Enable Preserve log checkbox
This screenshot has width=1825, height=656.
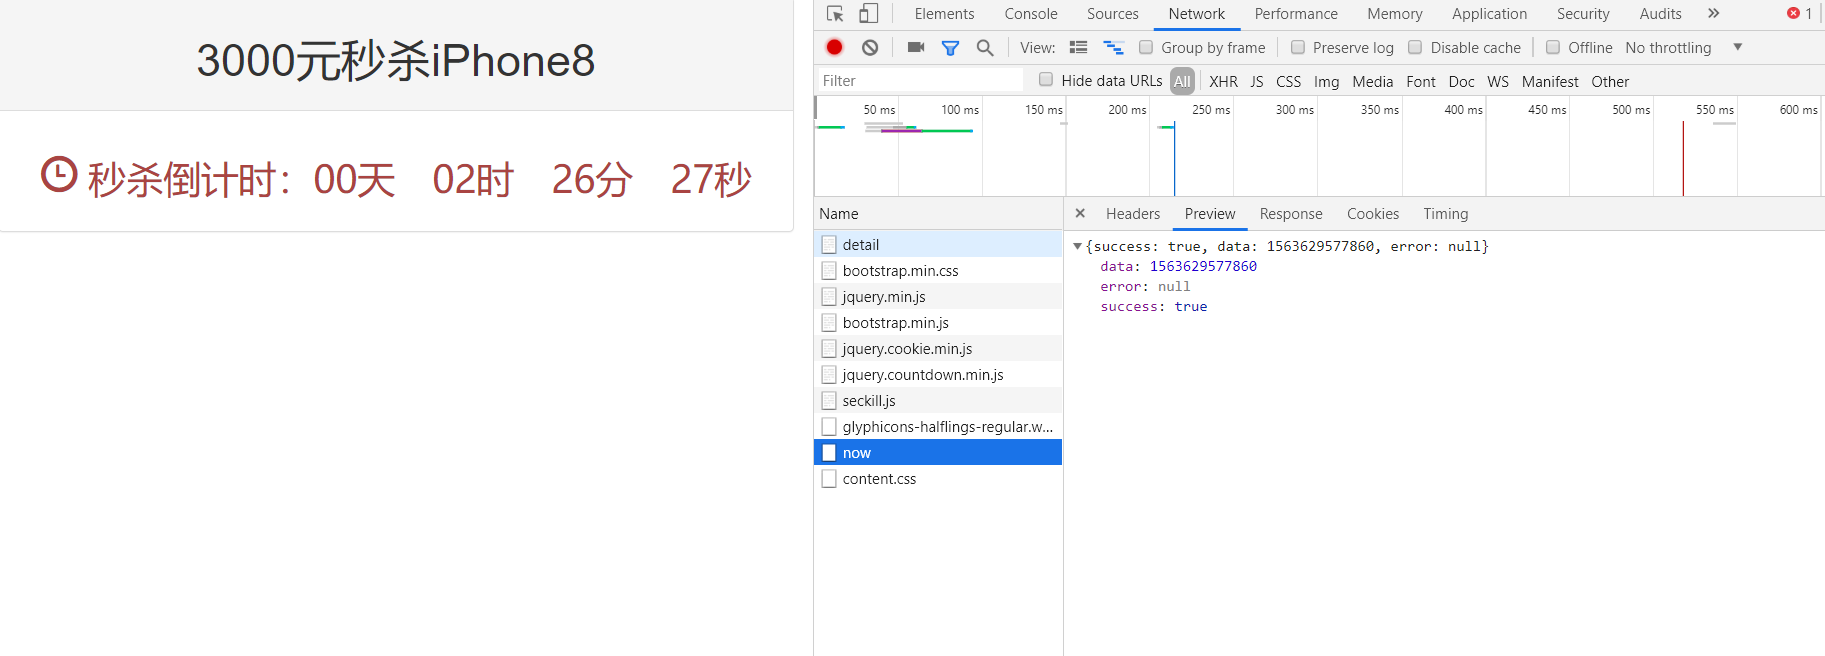point(1298,47)
